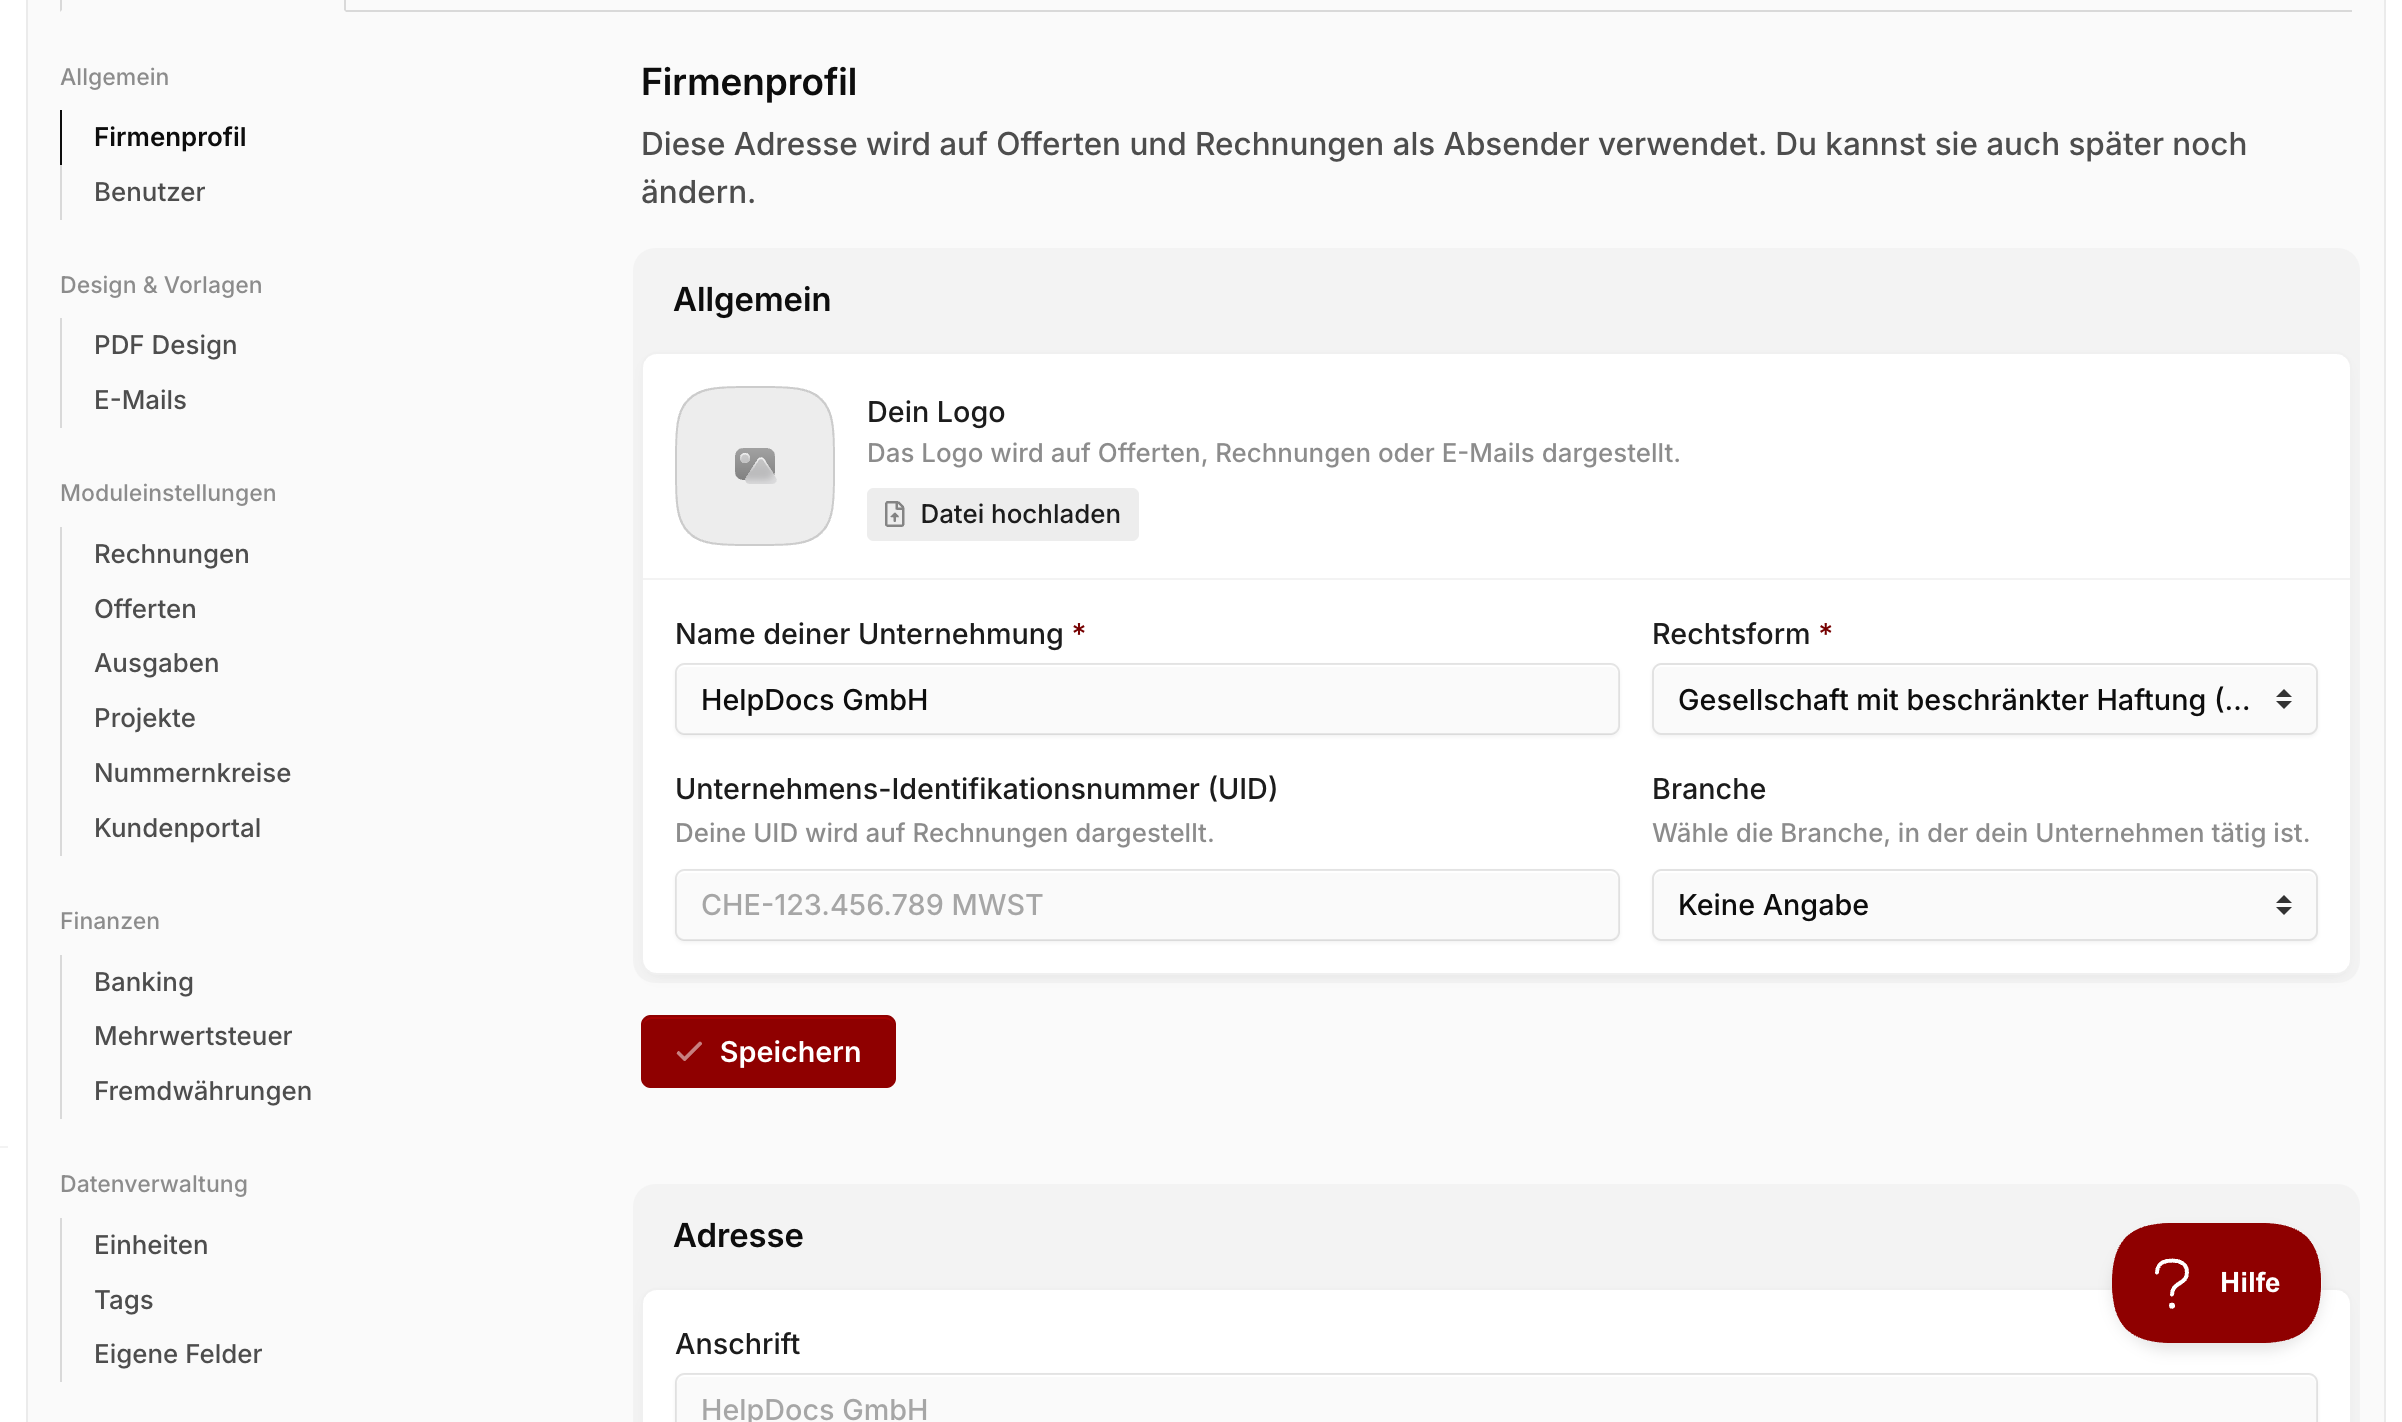The height and width of the screenshot is (1422, 2402).
Task: Click the UID input field
Action: (x=1147, y=905)
